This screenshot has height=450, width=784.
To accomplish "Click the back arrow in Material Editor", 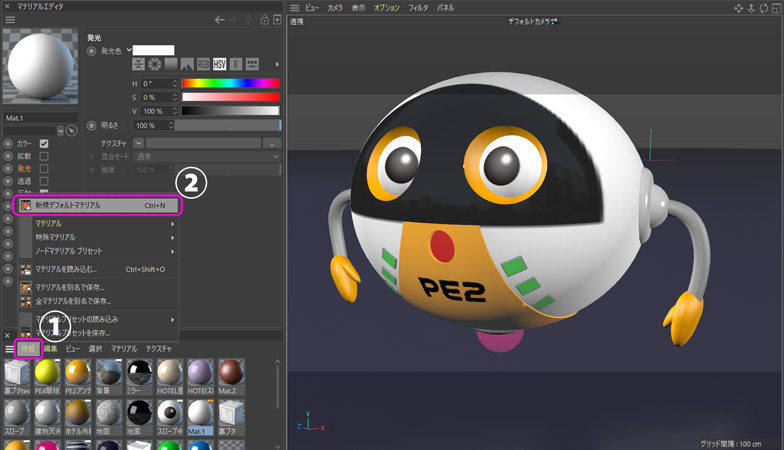I will coord(220,19).
